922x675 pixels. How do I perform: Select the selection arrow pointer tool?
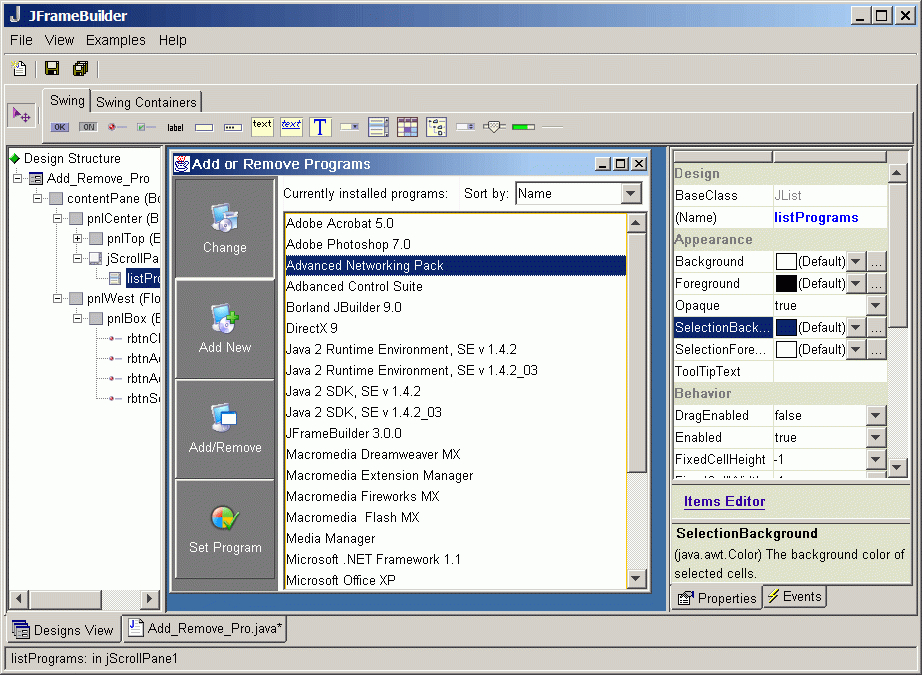coord(22,115)
